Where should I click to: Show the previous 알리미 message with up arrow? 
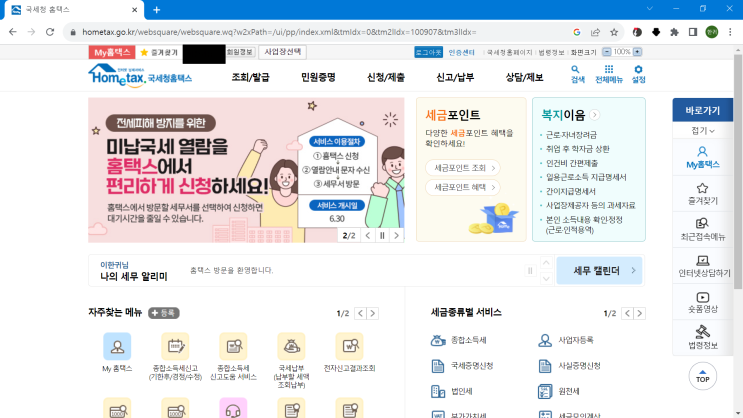pyautogui.click(x=546, y=263)
